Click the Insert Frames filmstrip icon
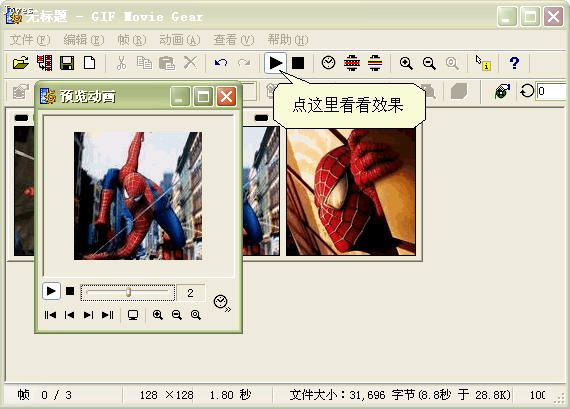 click(44, 63)
